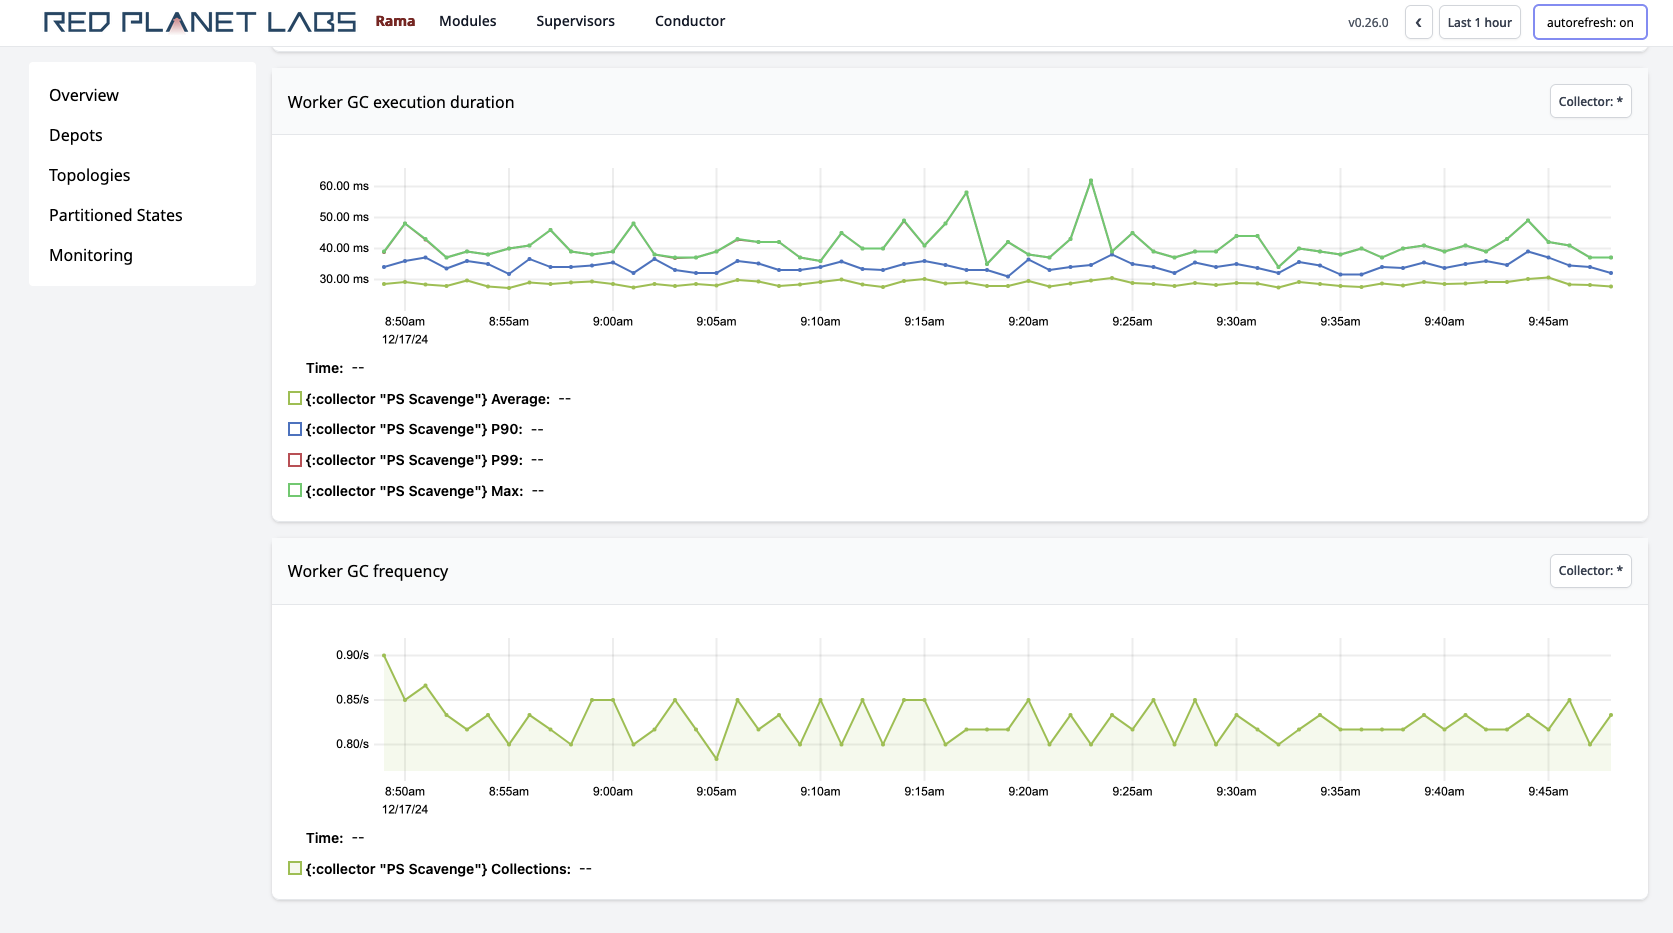Screen dimensions: 1673x933
Task: Go back with the left chevron button
Action: tap(1418, 22)
